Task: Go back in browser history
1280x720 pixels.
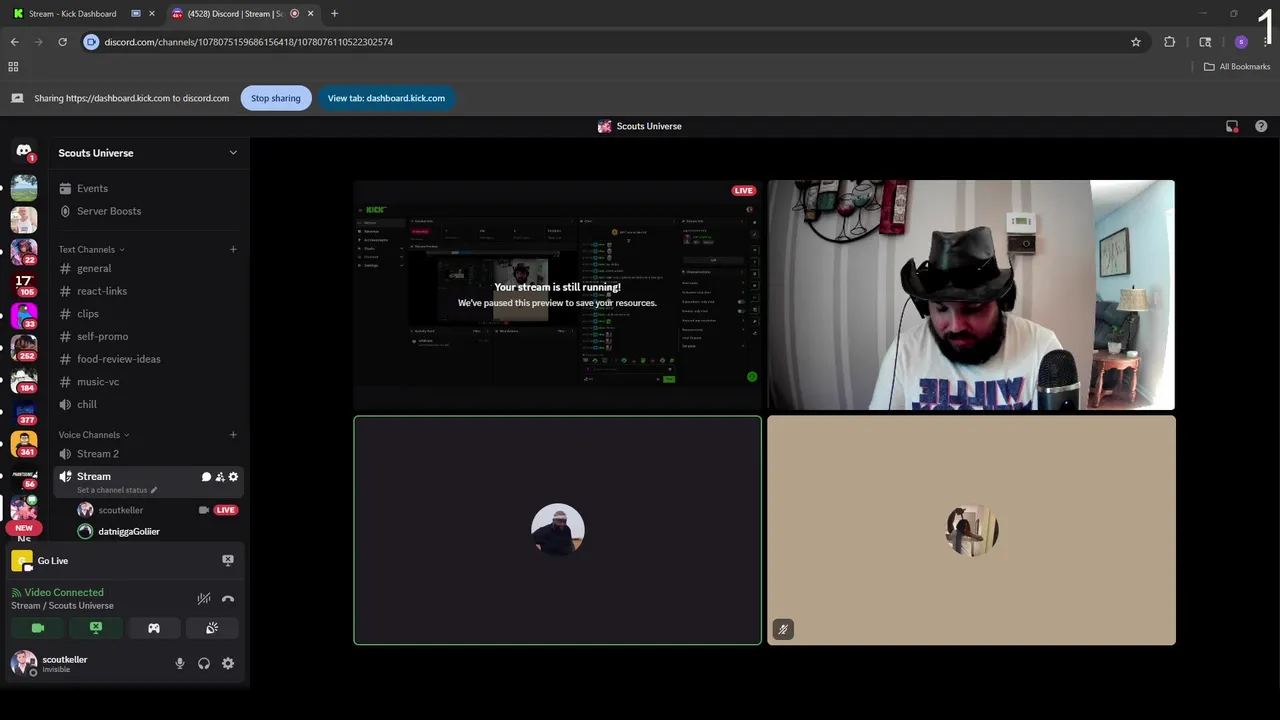Action: 14,42
